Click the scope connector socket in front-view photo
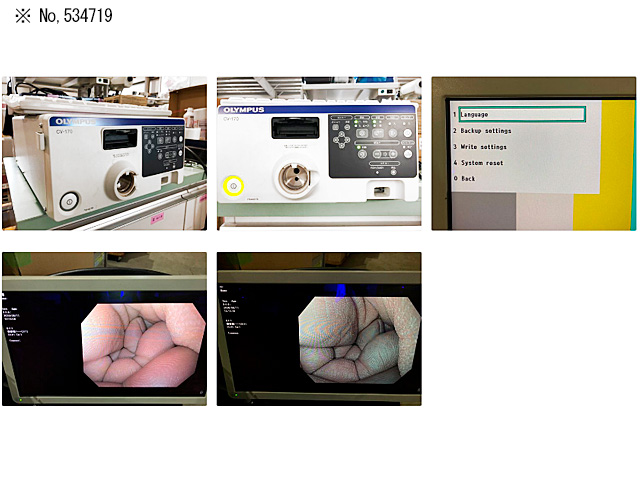The width and height of the screenshot is (640, 480). coord(294,177)
